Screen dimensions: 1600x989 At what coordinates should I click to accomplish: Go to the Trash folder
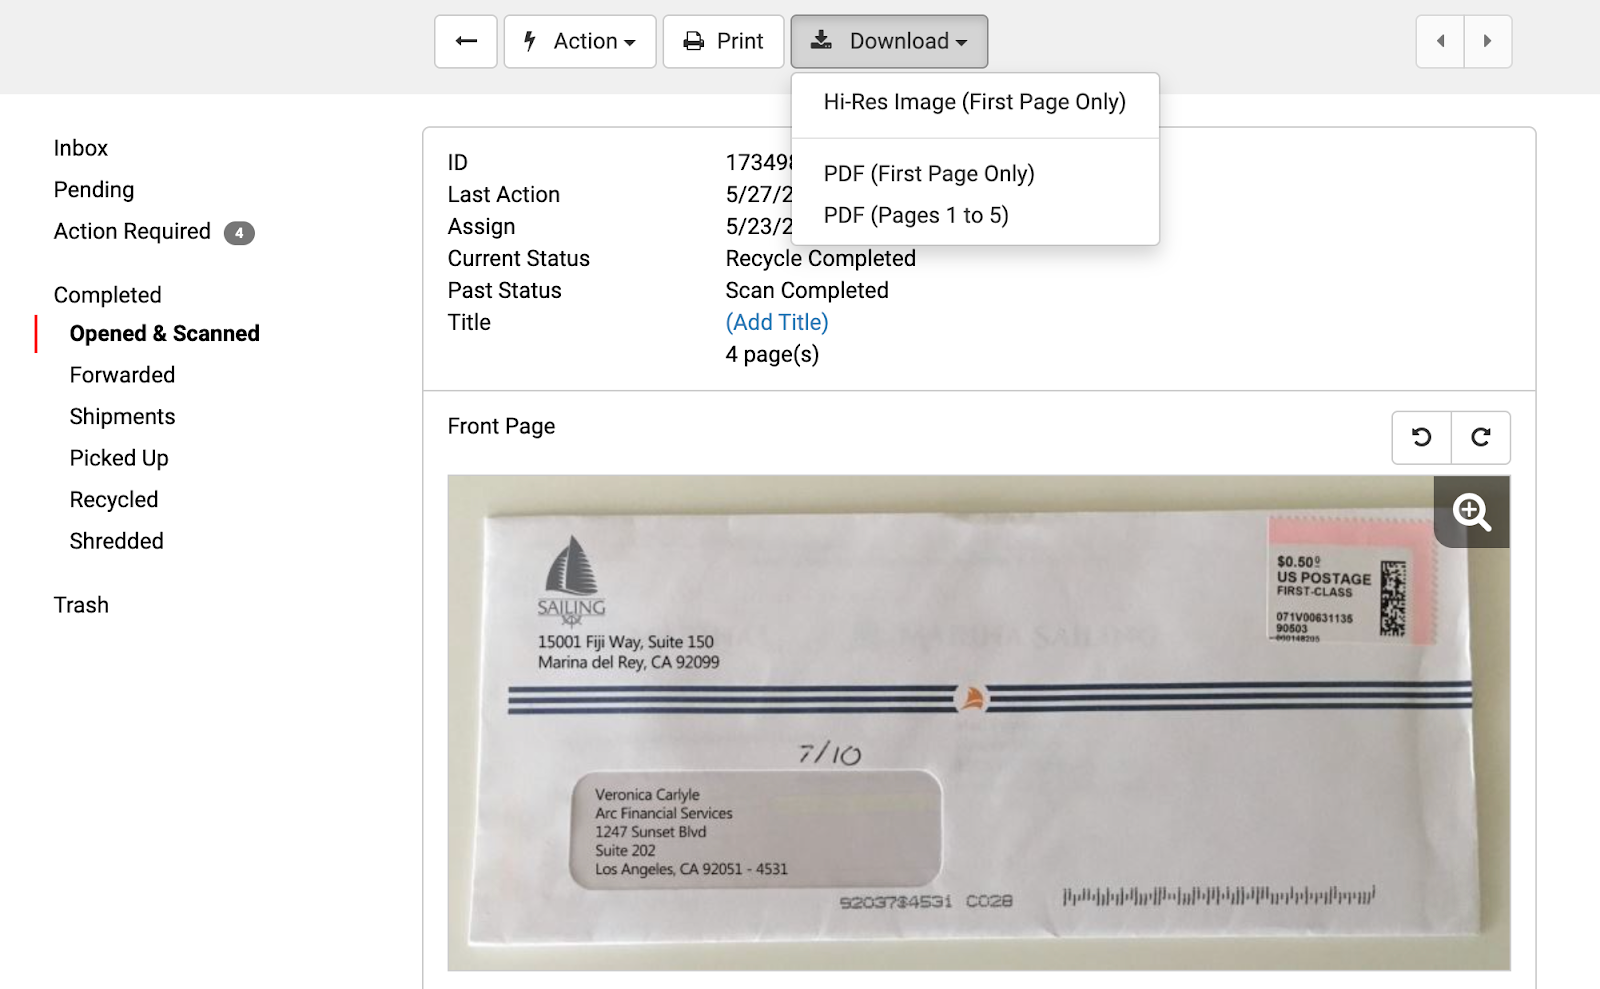[81, 605]
